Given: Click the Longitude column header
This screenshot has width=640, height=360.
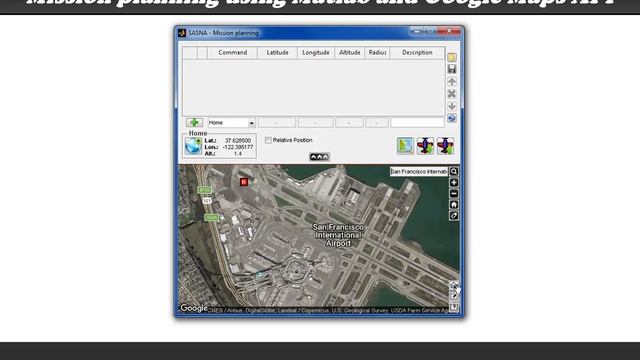Looking at the screenshot, I should (x=316, y=53).
